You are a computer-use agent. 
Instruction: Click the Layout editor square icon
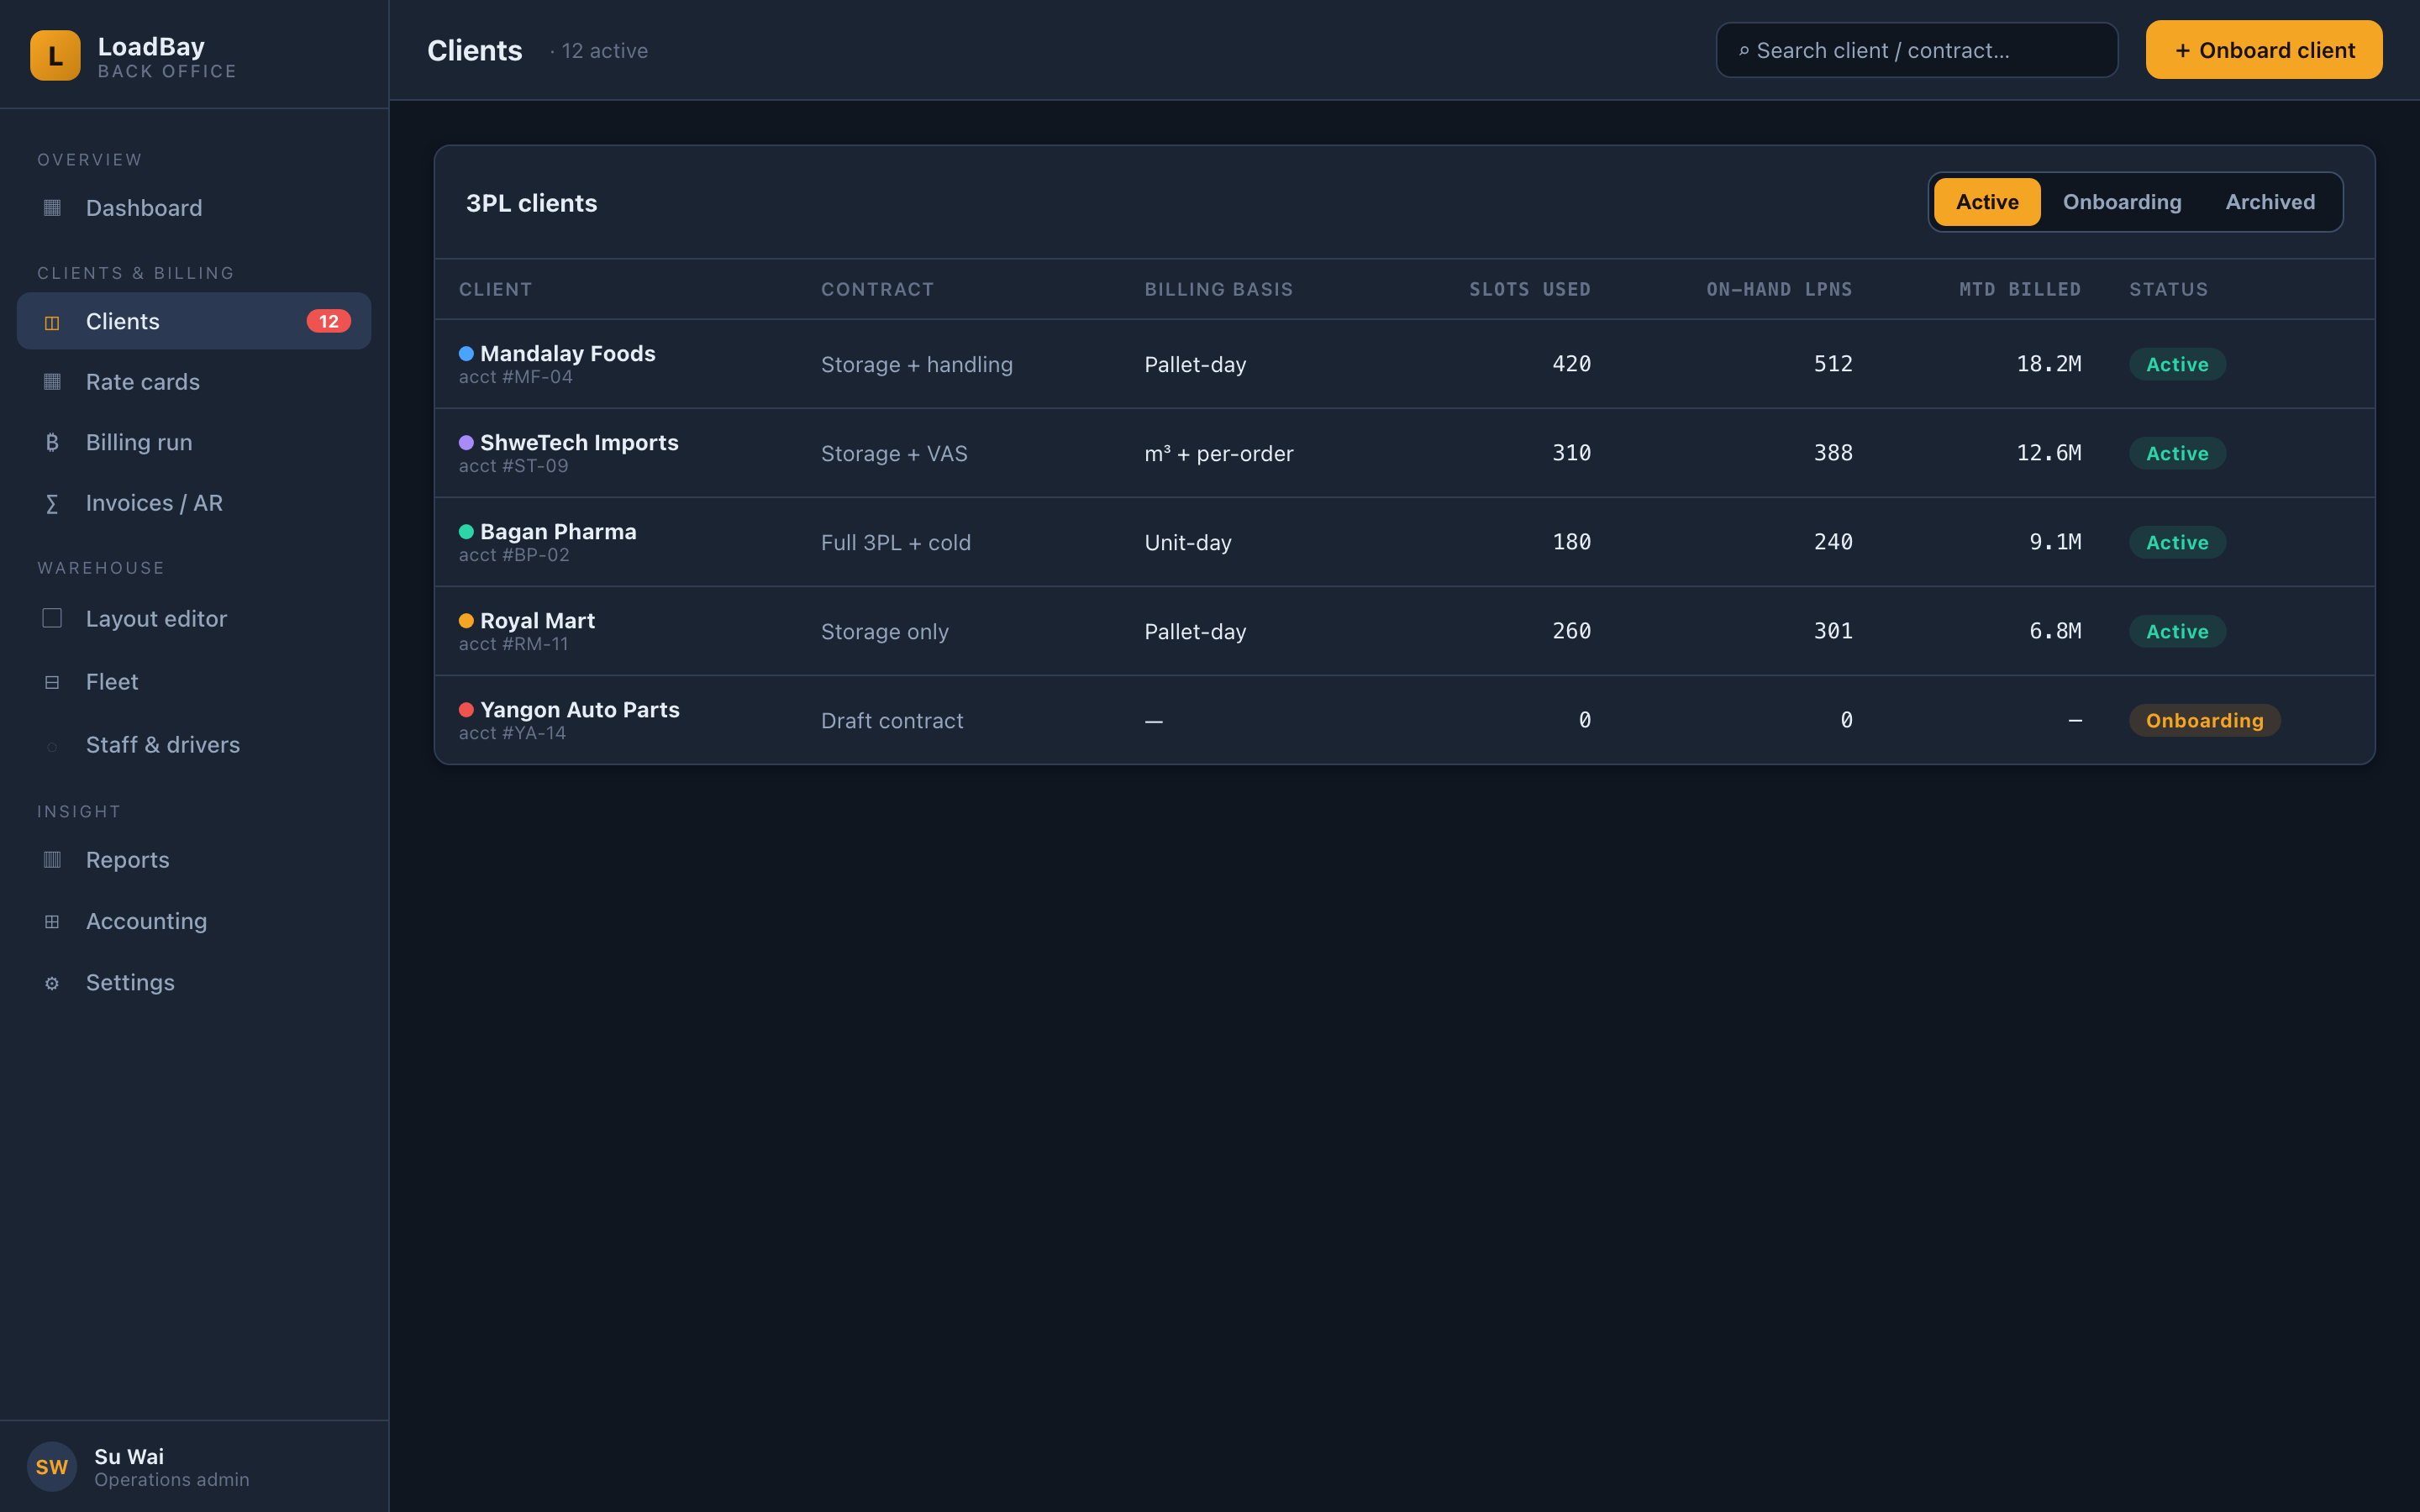coord(52,618)
